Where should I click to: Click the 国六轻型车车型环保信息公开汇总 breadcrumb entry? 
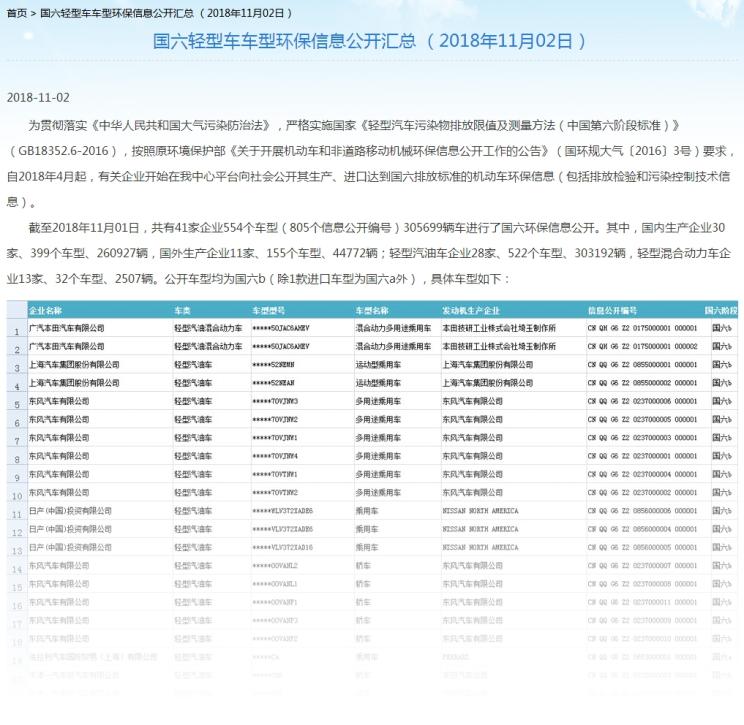[166, 13]
